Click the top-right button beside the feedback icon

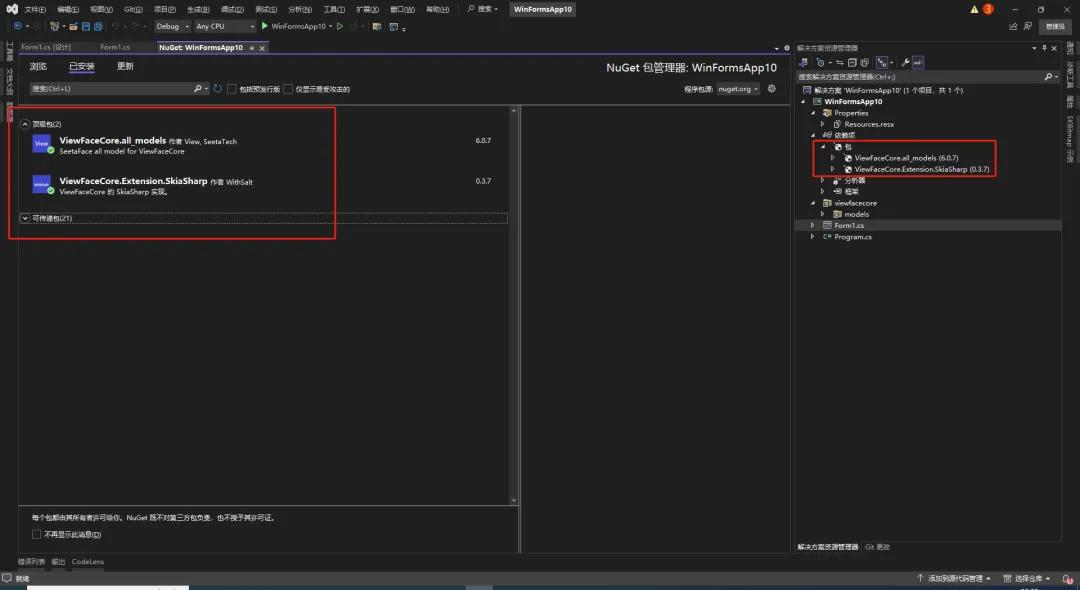coord(1055,26)
